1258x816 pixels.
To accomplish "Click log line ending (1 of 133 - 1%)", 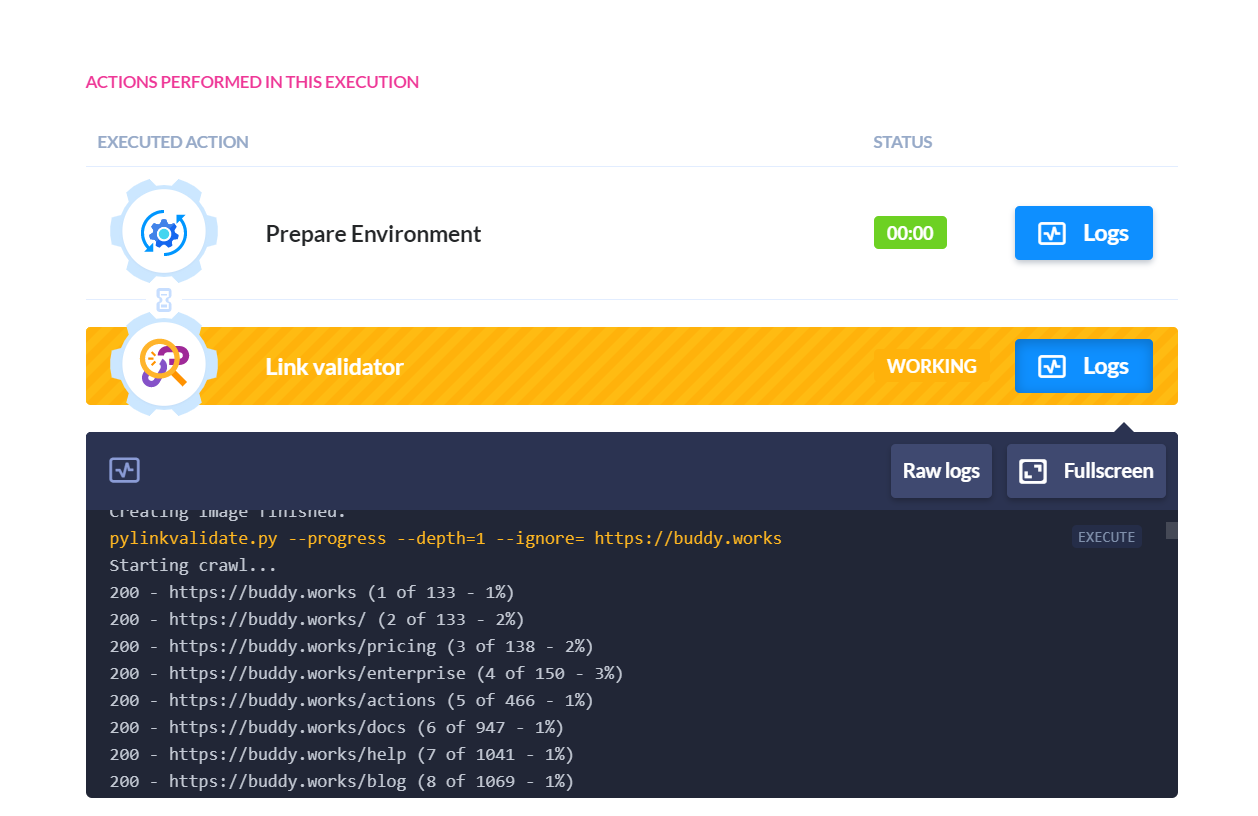I will pos(312,592).
